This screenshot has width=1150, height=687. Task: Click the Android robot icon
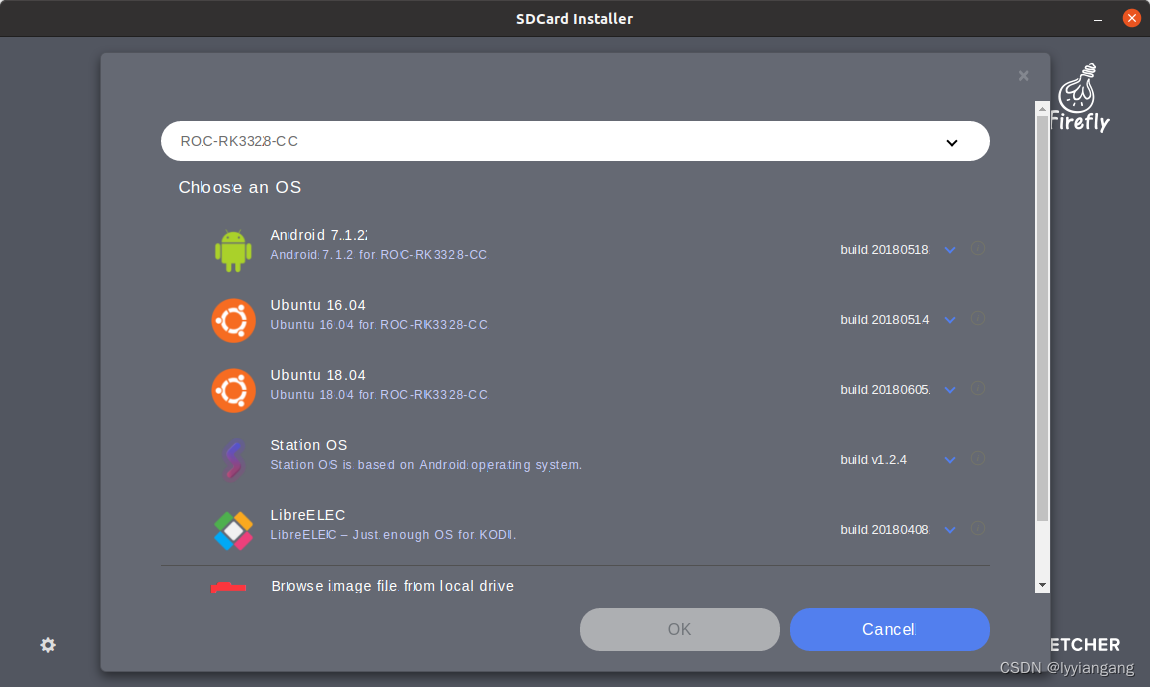tap(233, 251)
